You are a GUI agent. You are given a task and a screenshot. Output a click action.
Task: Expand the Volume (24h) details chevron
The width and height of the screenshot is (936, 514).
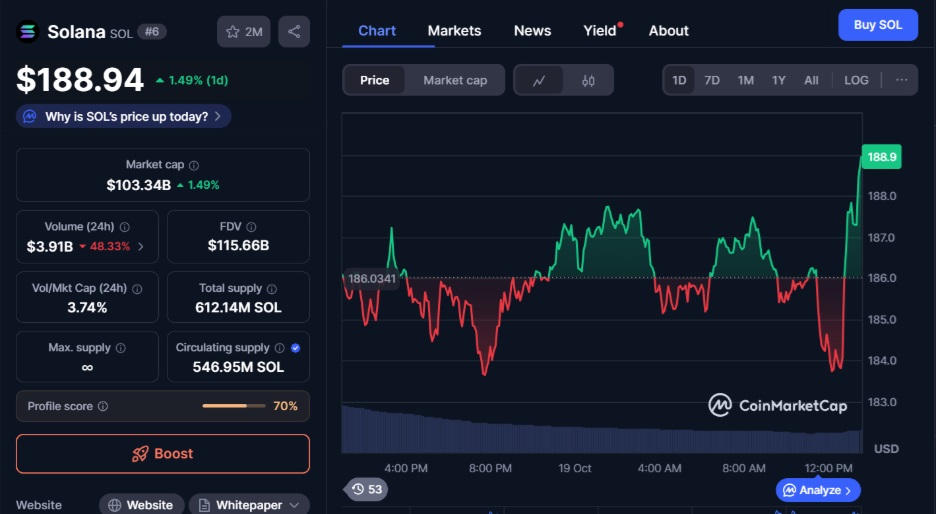pos(141,247)
